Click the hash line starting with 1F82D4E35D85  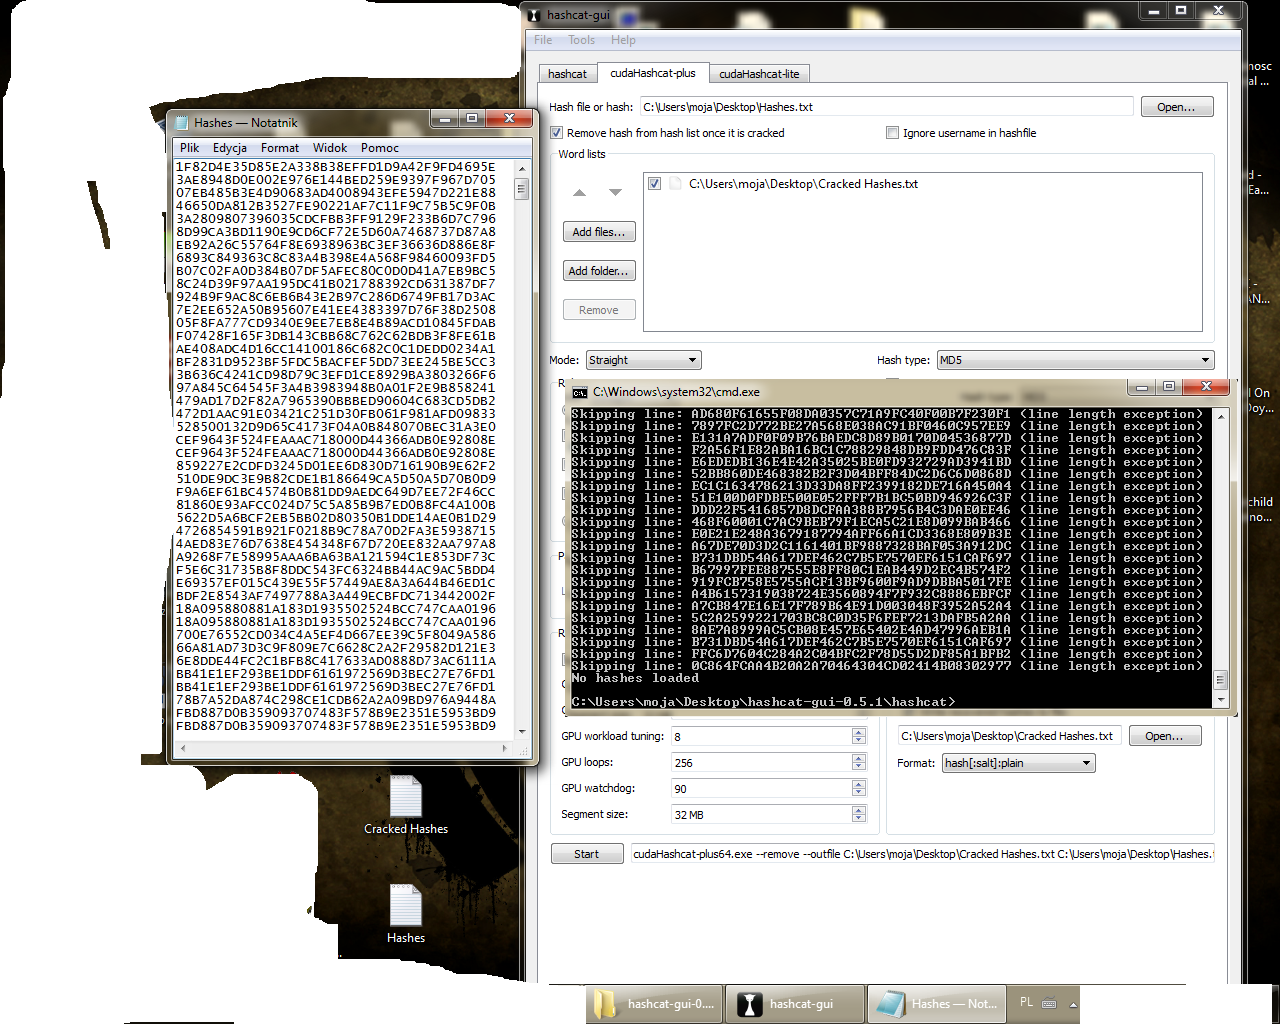(336, 167)
